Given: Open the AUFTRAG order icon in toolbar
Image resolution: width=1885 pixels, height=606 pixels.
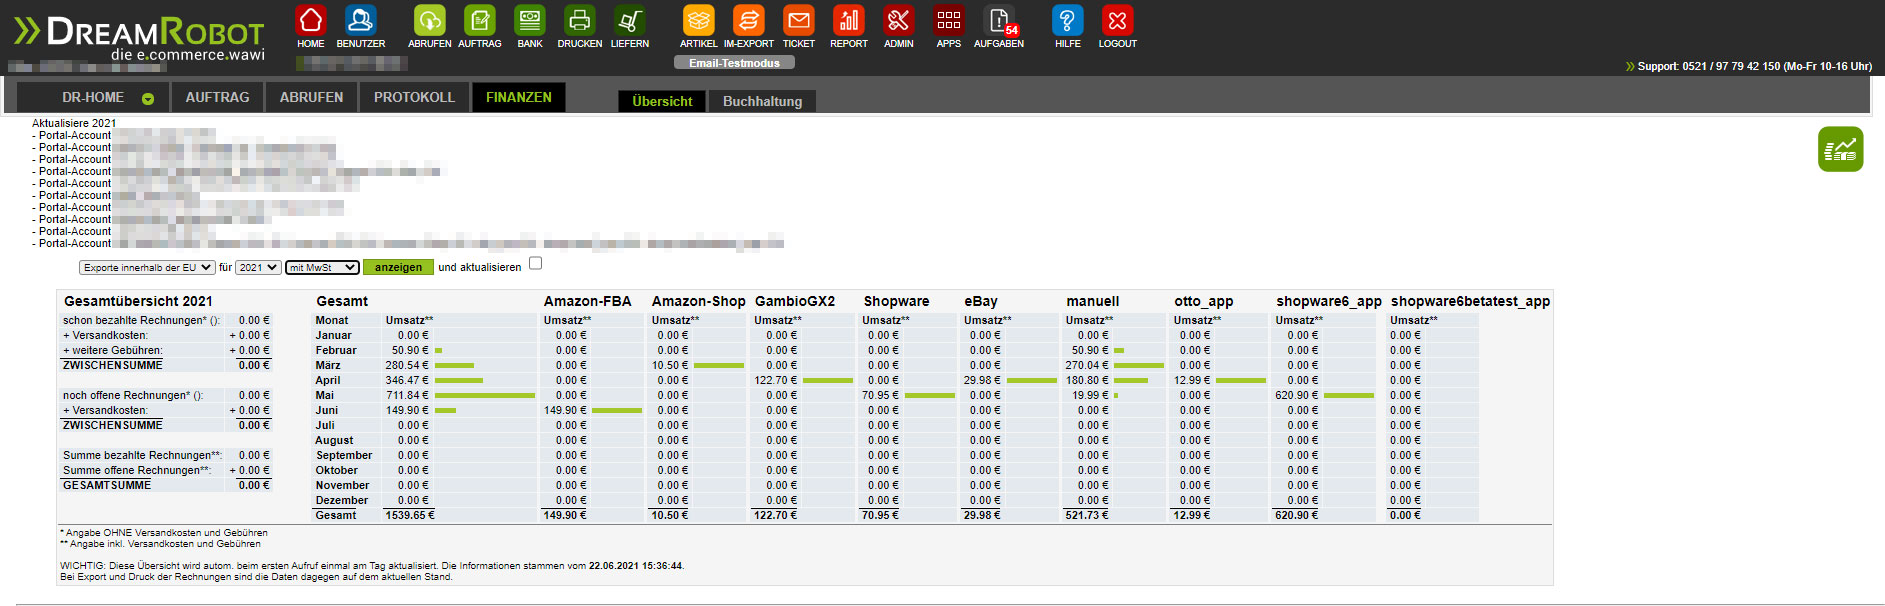Looking at the screenshot, I should click(x=480, y=20).
